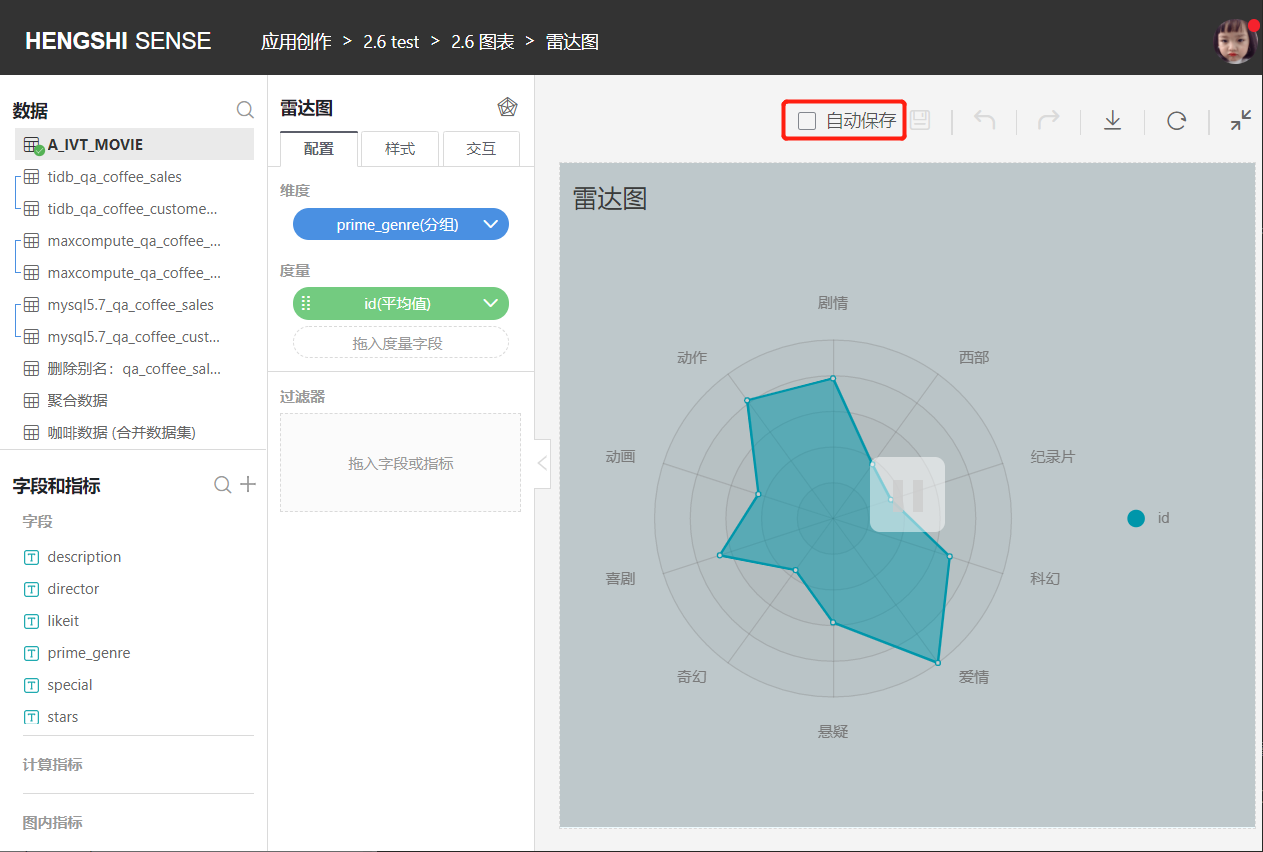The width and height of the screenshot is (1263, 852).
Task: Go to 2.6 test breadcrumb
Action: 391,41
